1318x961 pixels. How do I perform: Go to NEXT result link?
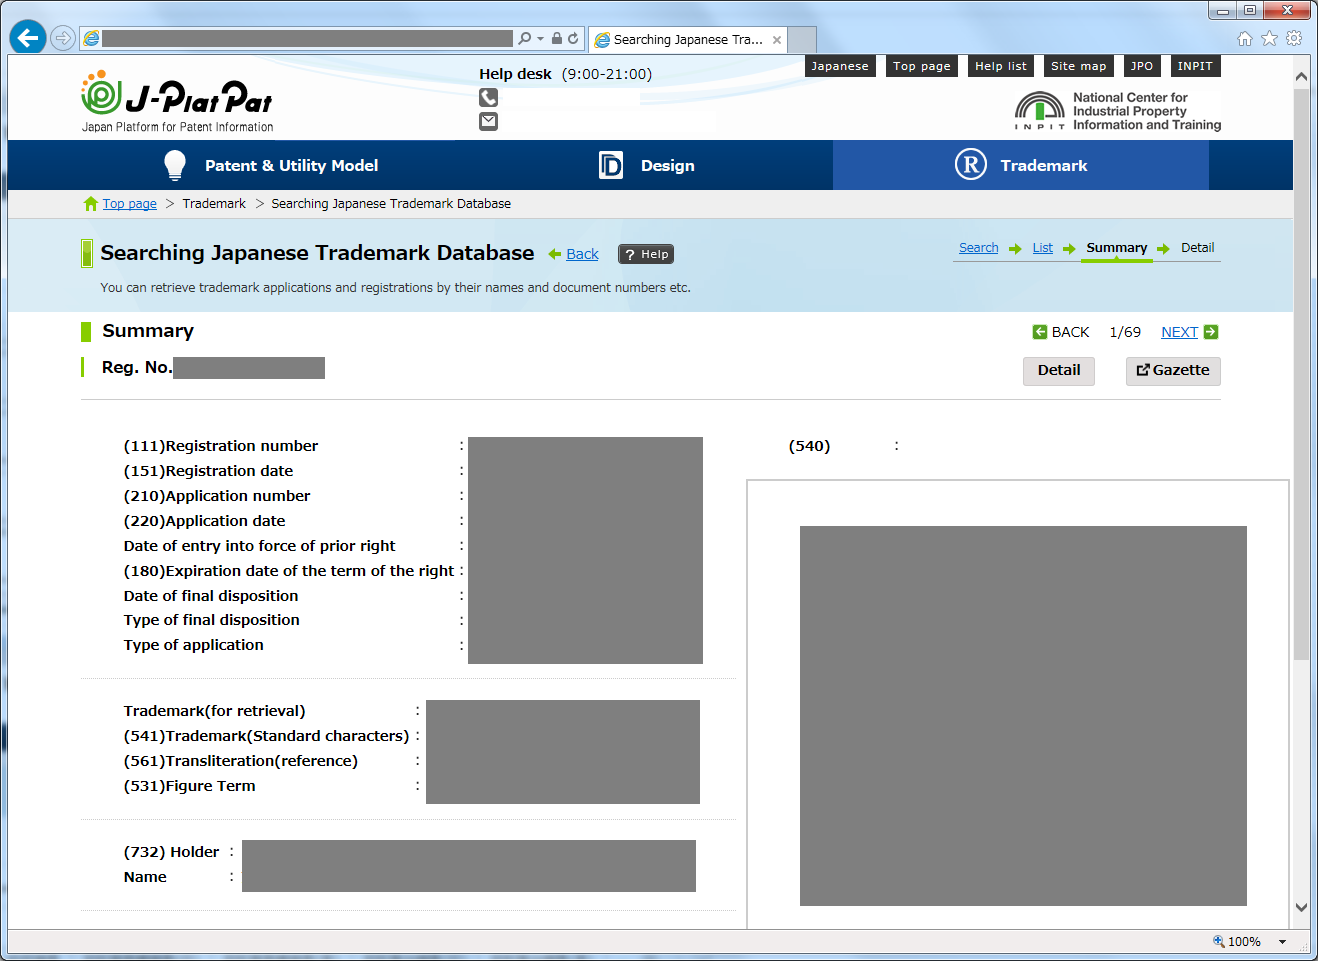tap(1179, 332)
